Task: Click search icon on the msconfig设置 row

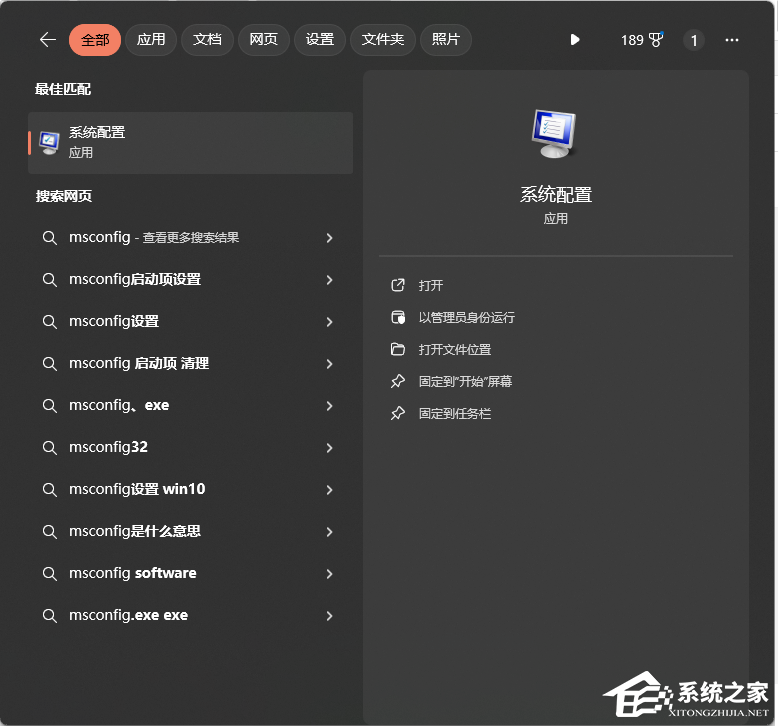Action: [50, 322]
